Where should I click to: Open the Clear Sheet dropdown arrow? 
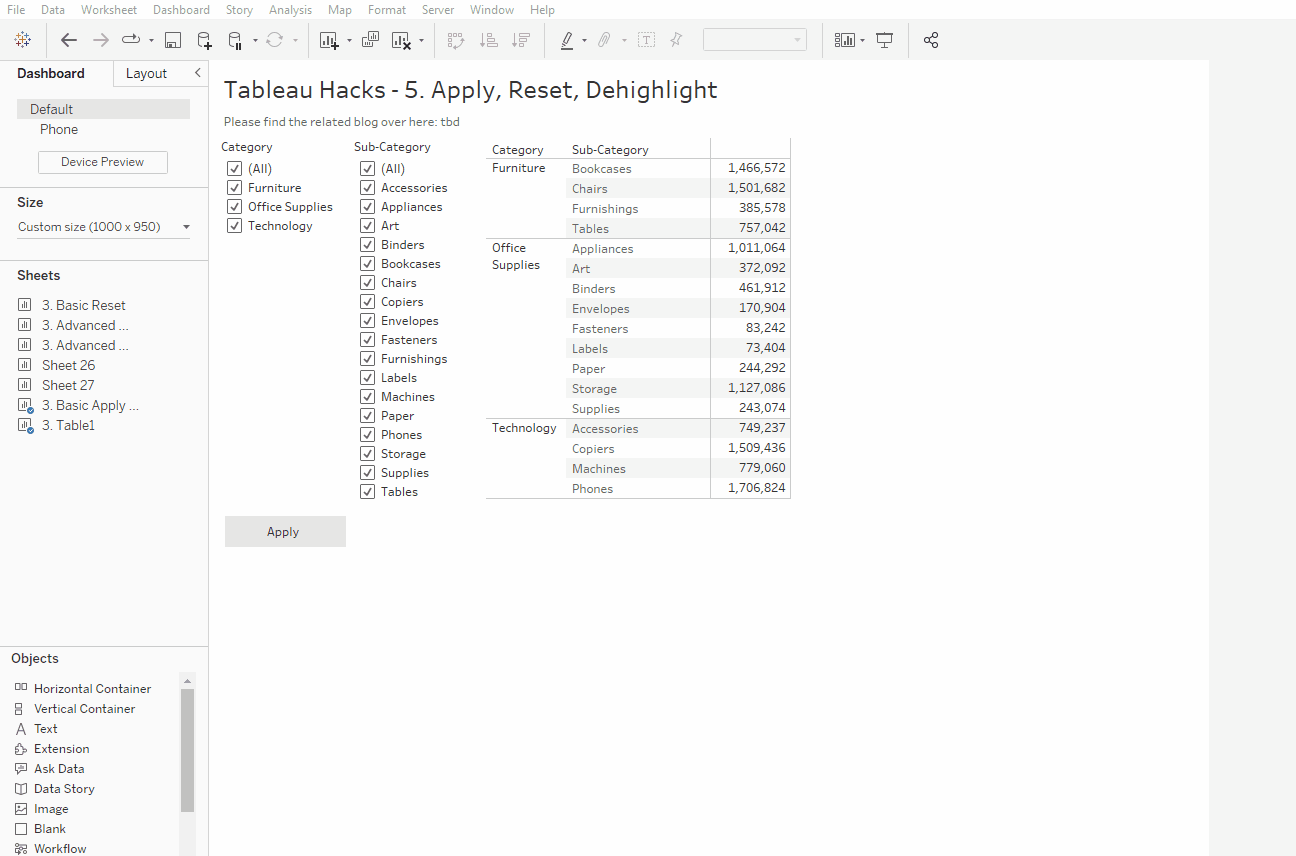coord(421,41)
